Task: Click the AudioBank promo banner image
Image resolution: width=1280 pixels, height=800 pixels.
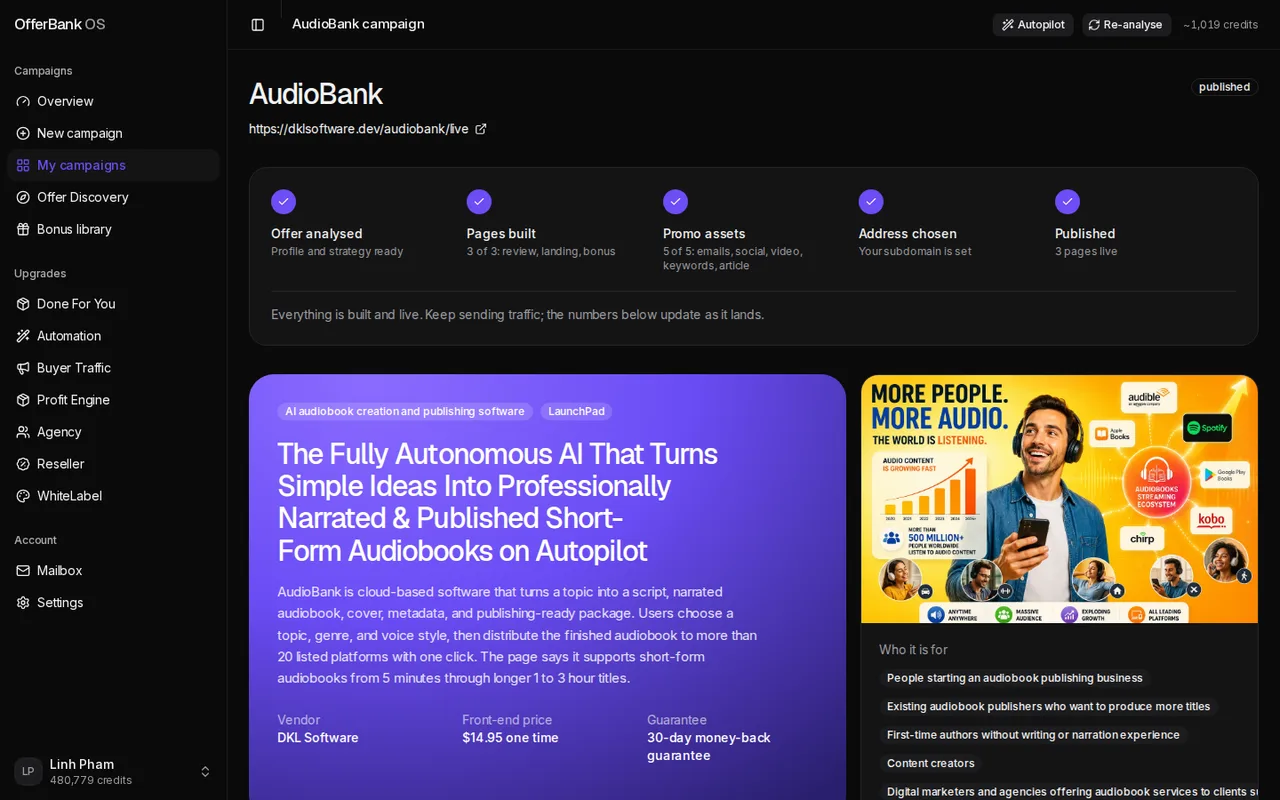Action: pos(1059,499)
